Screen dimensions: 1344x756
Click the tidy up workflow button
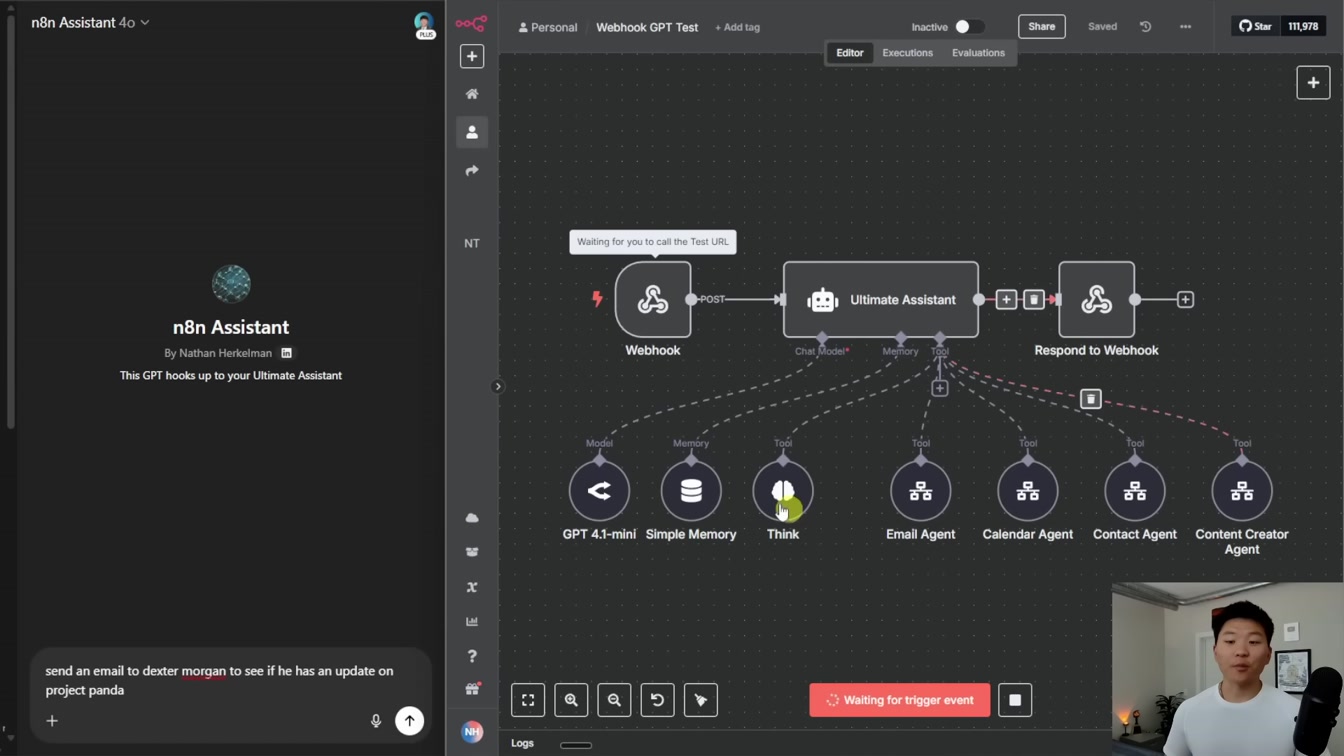click(701, 700)
